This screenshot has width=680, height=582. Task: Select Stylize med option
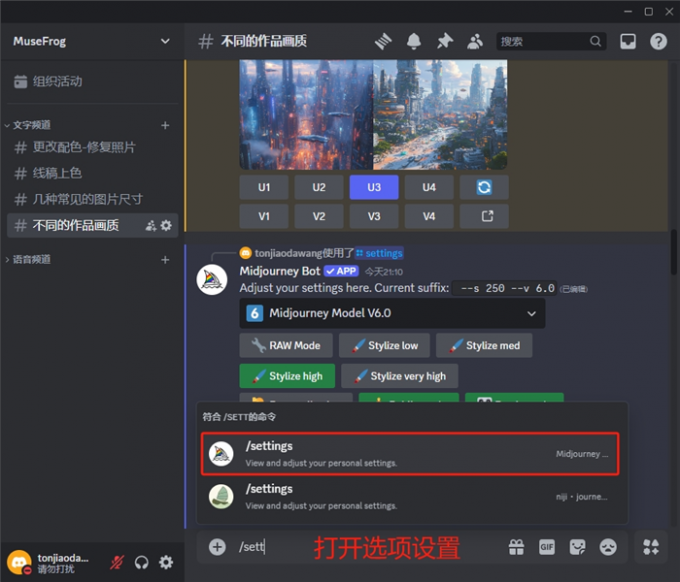click(x=484, y=346)
